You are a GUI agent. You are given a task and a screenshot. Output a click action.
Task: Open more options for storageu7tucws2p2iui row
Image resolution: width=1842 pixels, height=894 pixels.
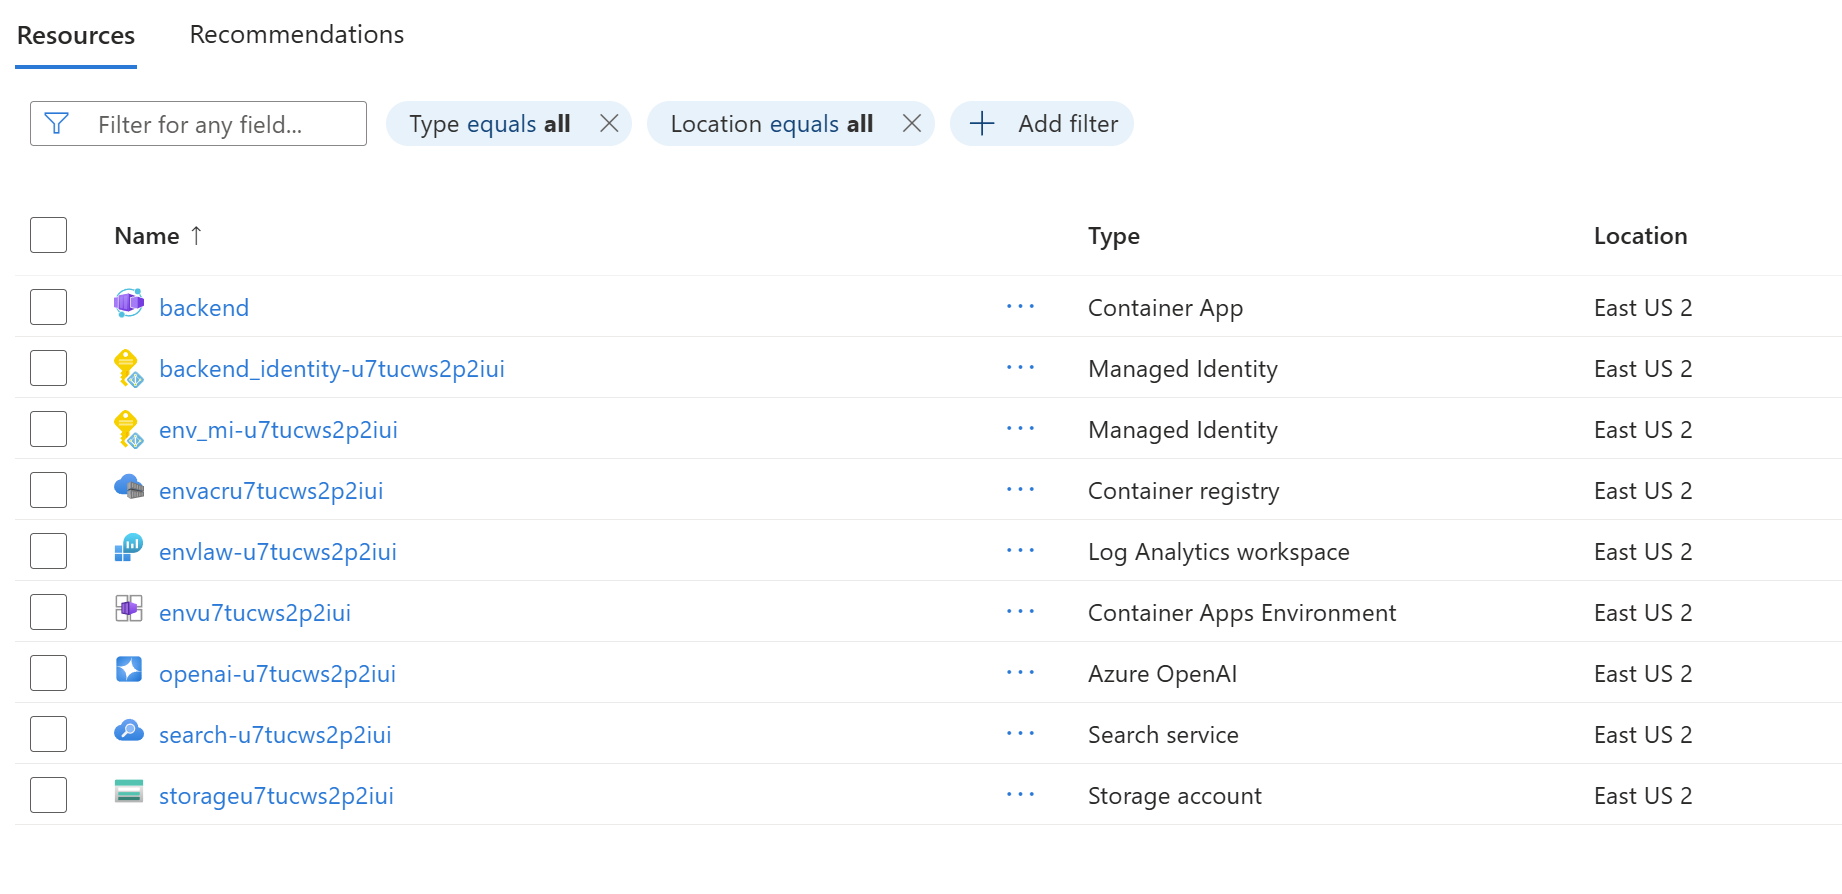pyautogui.click(x=1020, y=795)
